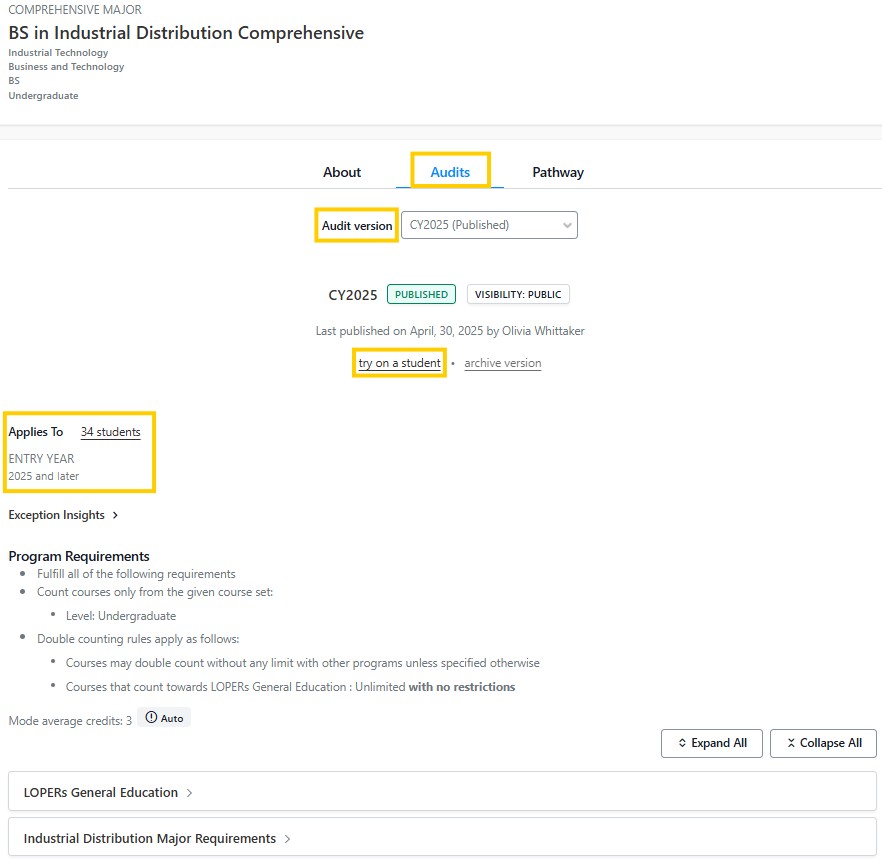Click the Auto mode average credits button
This screenshot has width=882, height=862.
164,718
